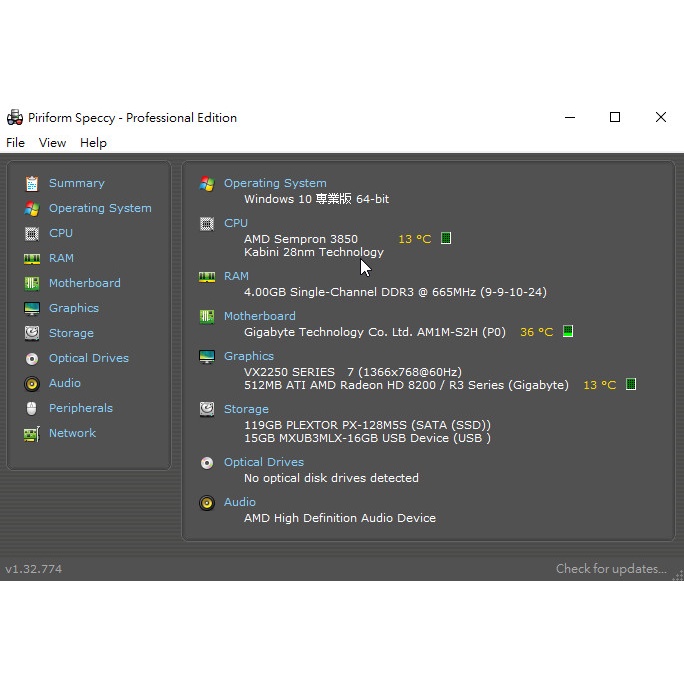Select the Audio speaker icon in sidebar
This screenshot has height=684, width=684.
coord(32,383)
